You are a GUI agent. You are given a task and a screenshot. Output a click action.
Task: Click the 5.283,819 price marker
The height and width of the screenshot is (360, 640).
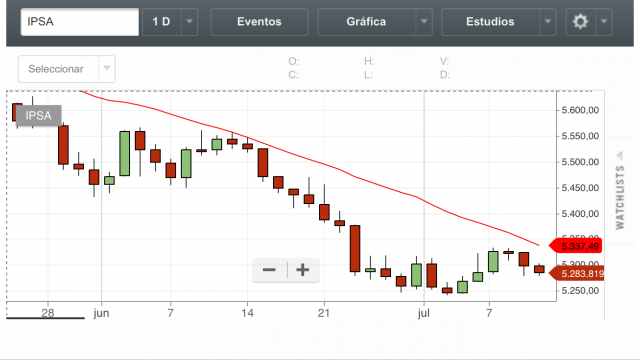coord(577,273)
